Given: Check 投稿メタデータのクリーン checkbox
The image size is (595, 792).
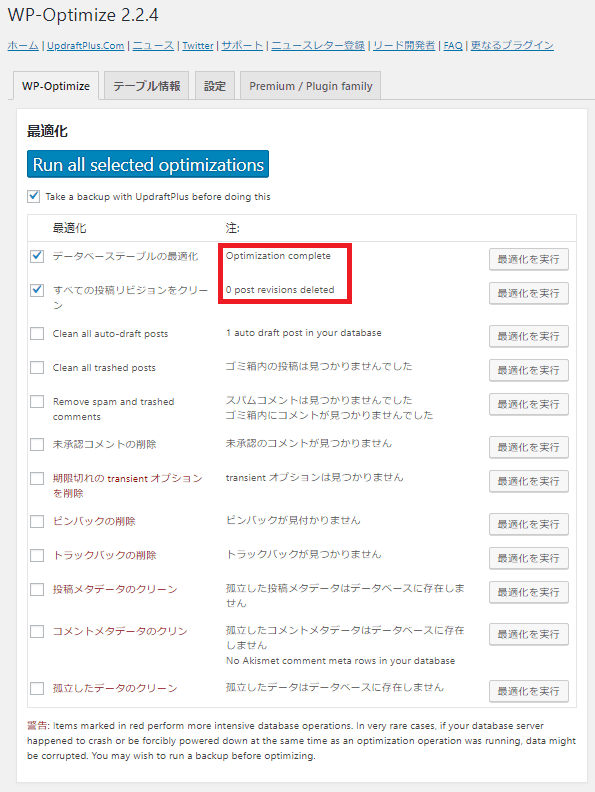Looking at the screenshot, I should [37, 589].
